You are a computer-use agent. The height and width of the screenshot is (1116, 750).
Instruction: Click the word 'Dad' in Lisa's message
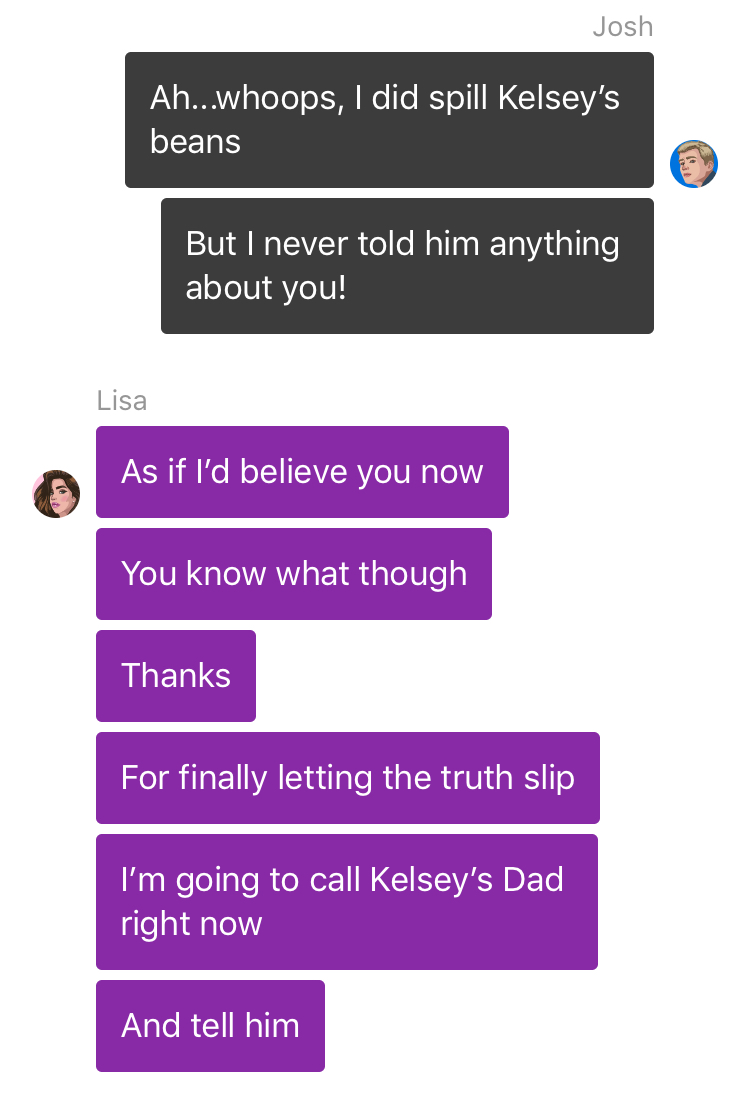[533, 880]
